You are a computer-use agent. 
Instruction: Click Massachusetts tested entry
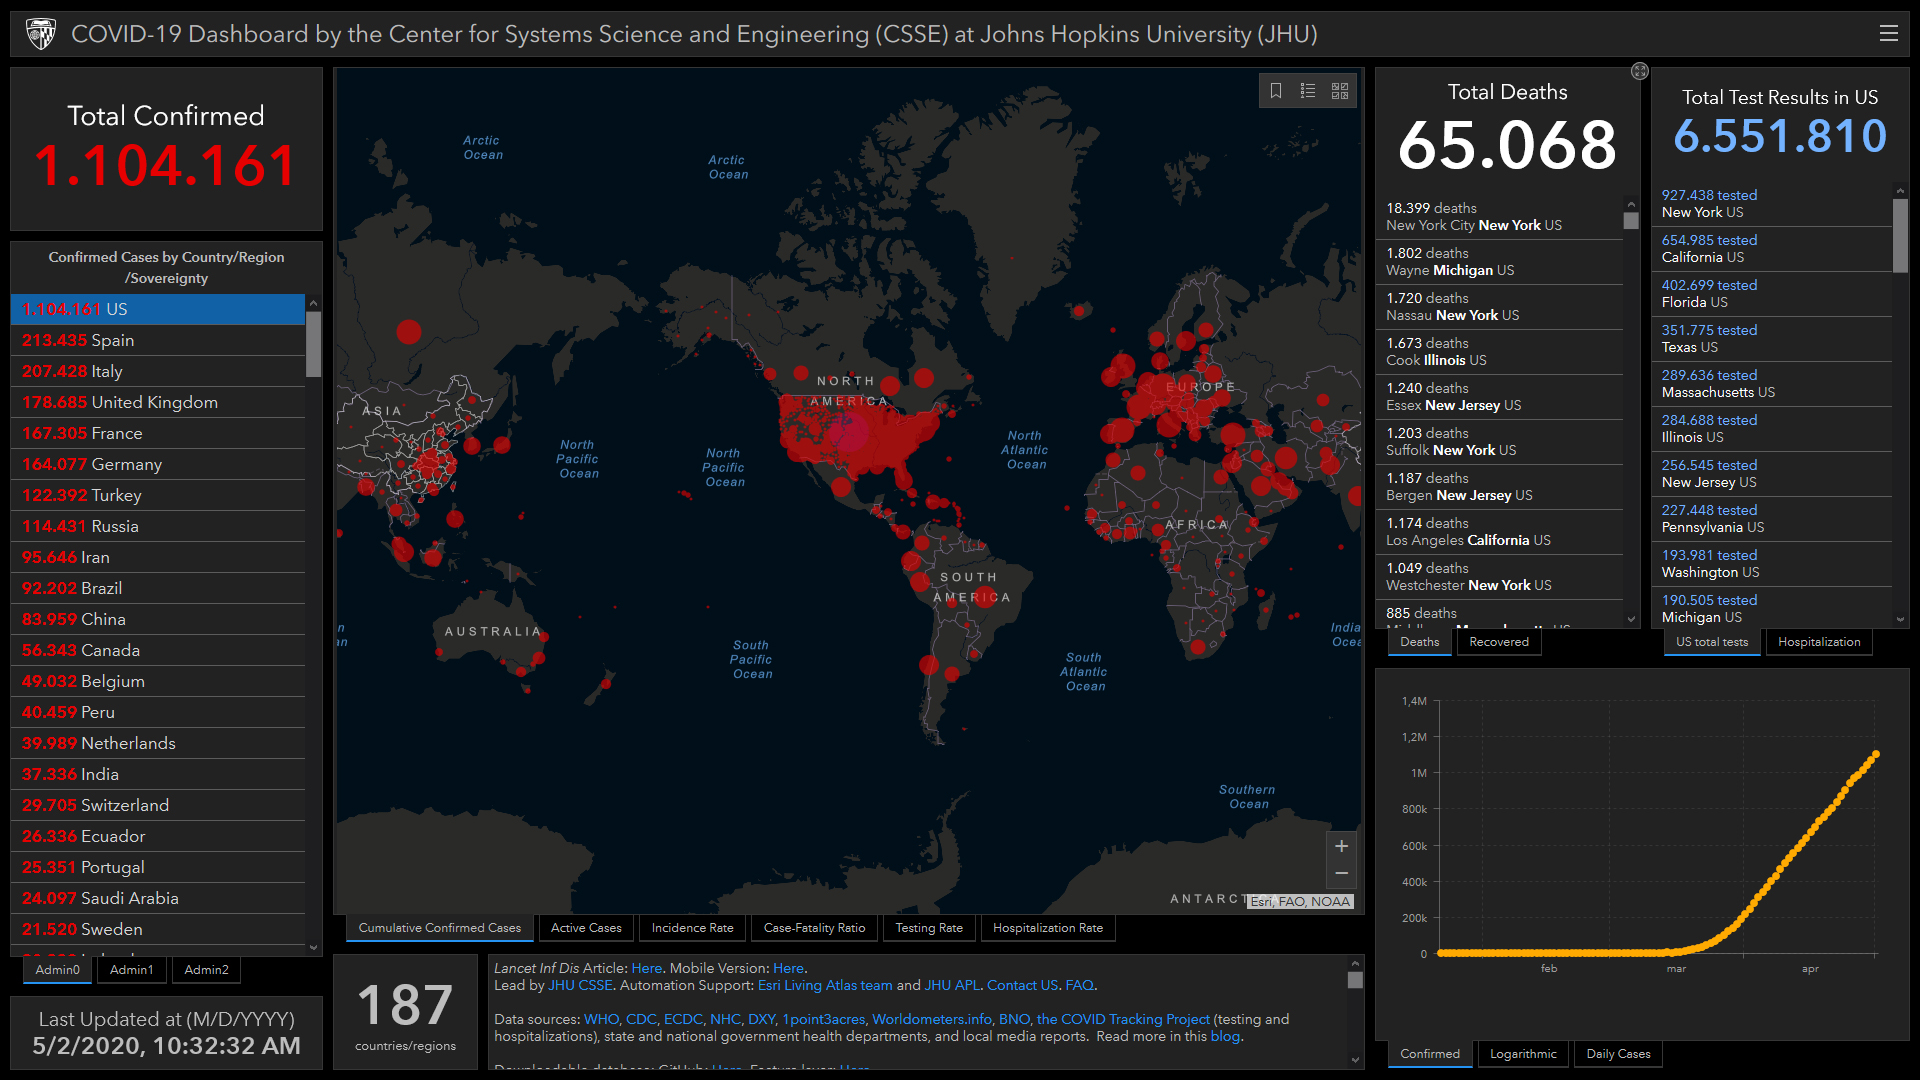(1772, 384)
